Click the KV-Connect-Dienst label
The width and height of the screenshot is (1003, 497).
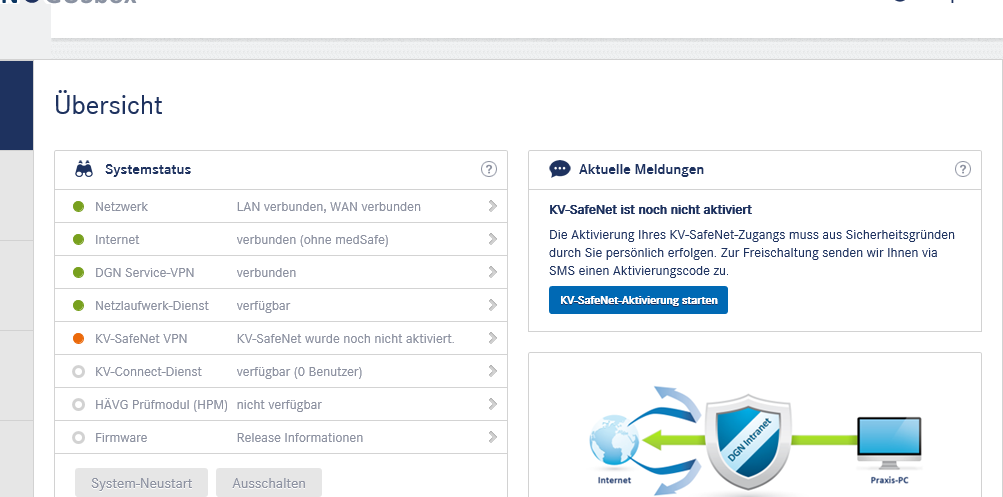pos(148,372)
